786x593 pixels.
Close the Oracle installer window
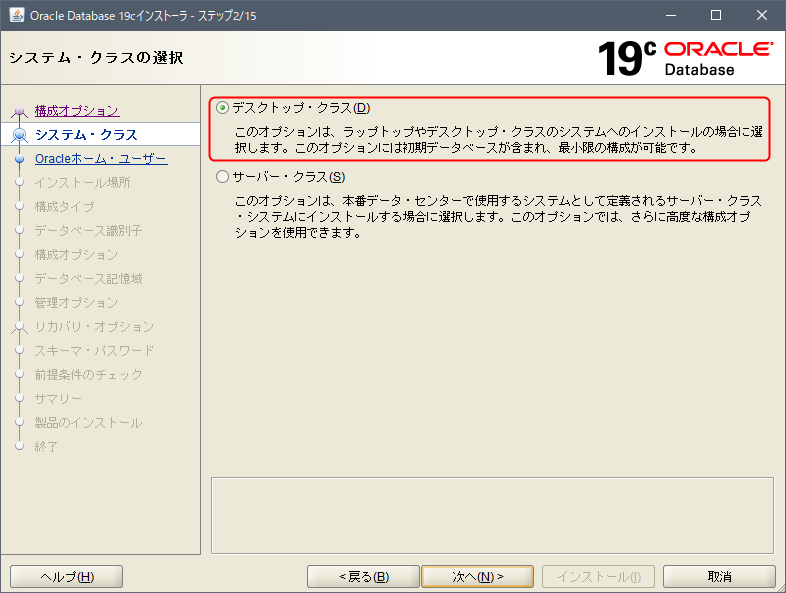[761, 15]
